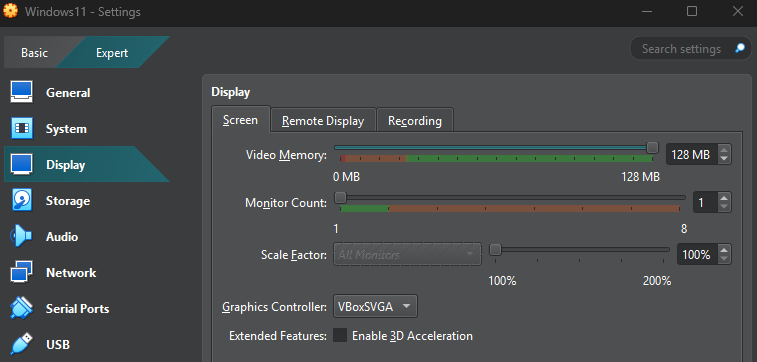Open the USB settings category

(87, 344)
